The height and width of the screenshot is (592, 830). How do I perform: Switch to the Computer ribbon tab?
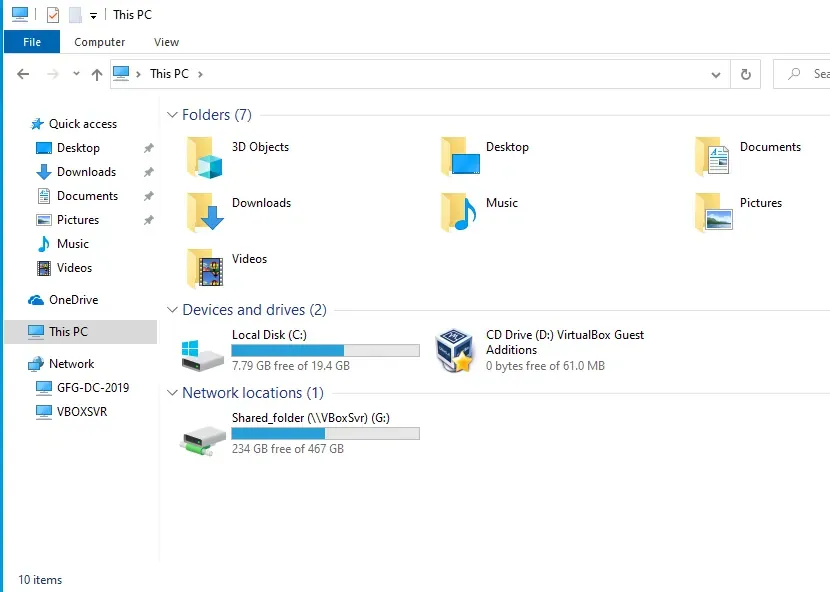pos(100,42)
